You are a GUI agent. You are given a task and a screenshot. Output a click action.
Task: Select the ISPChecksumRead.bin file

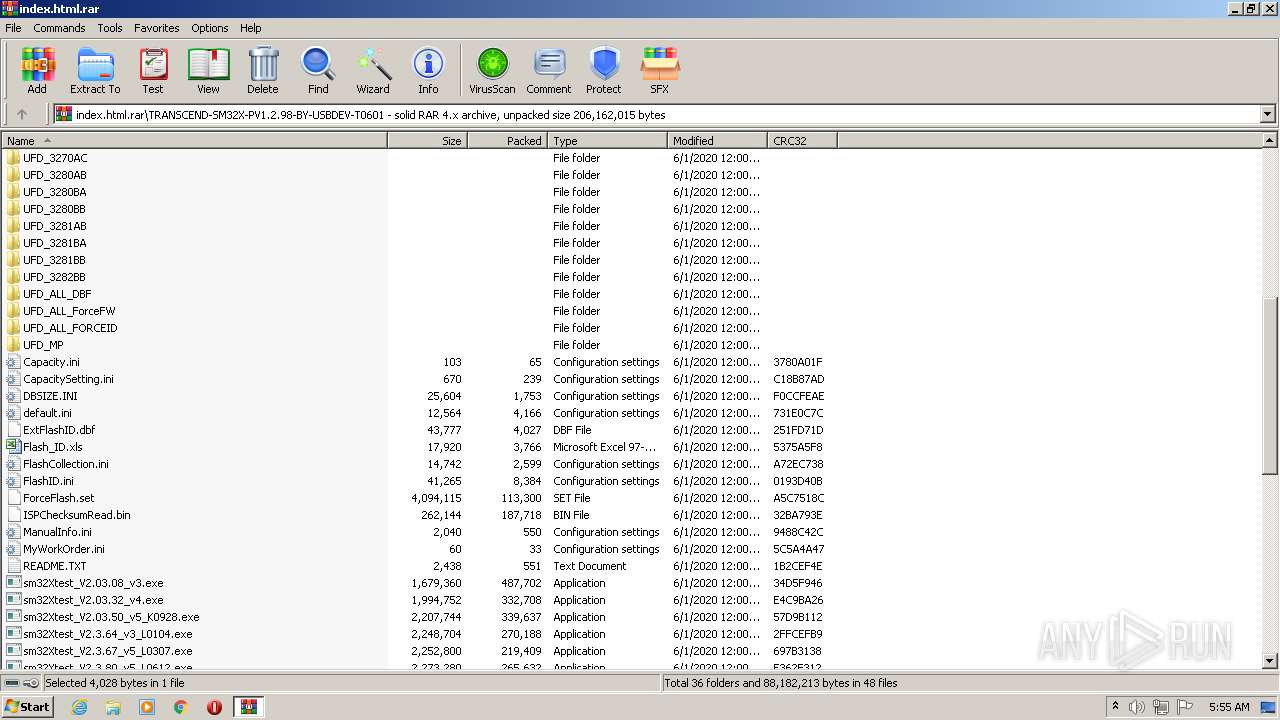pyautogui.click(x=76, y=515)
